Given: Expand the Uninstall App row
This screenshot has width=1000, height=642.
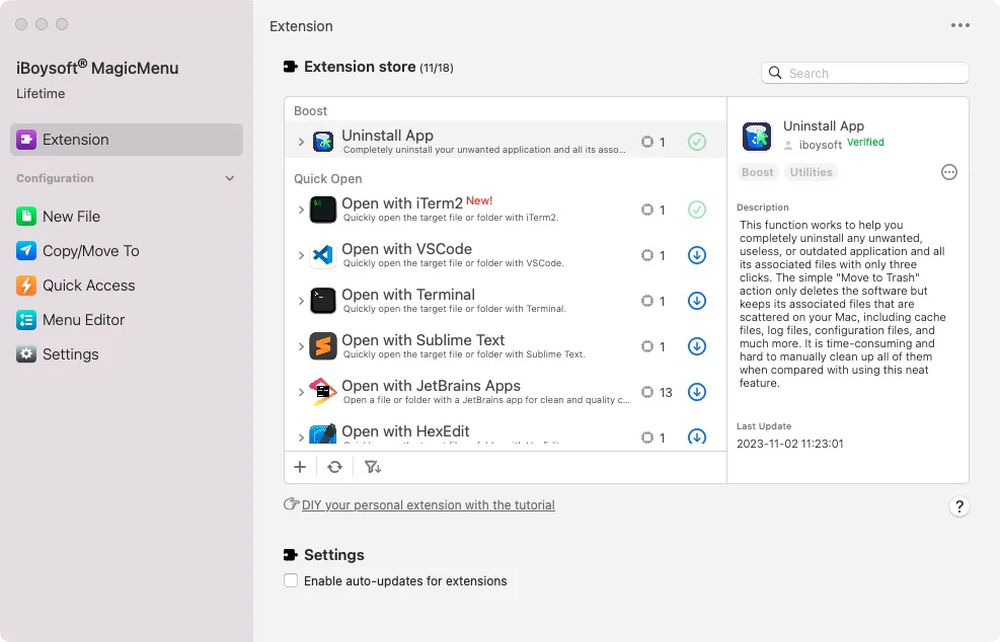Looking at the screenshot, I should coord(301,142).
